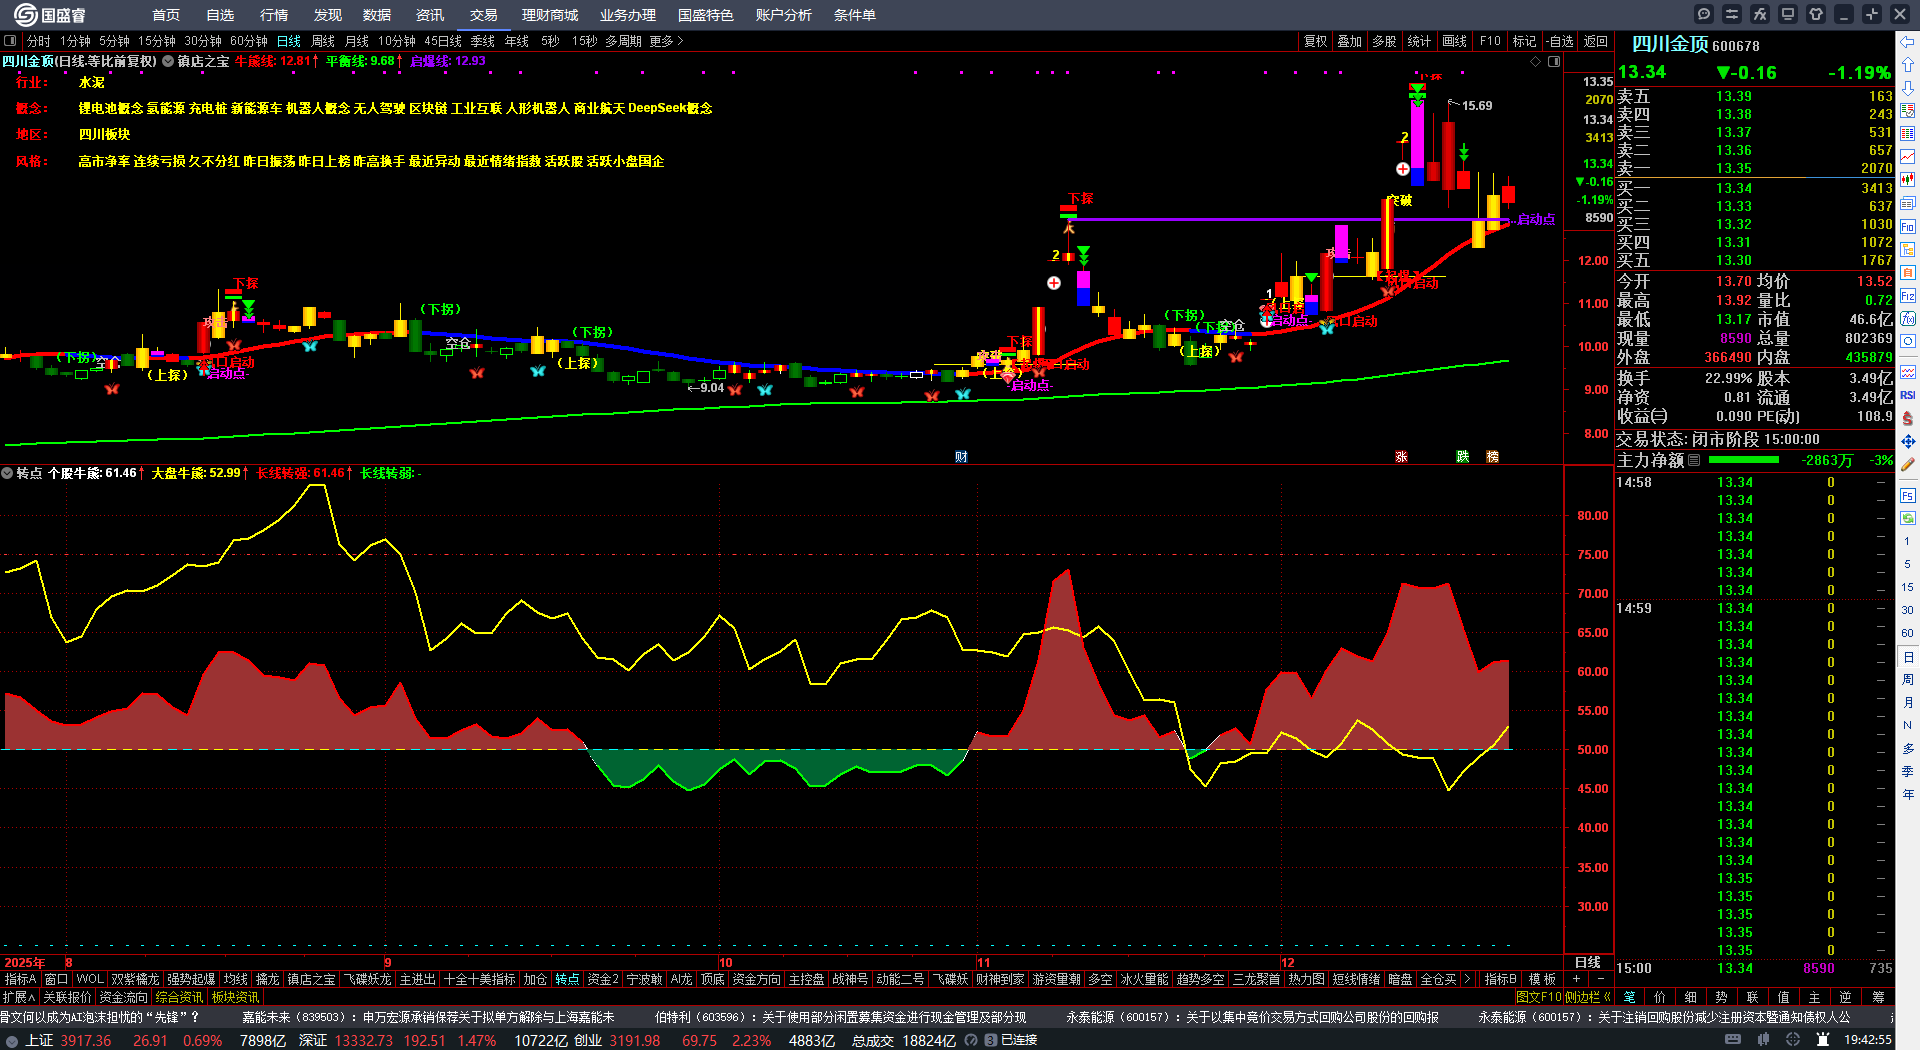1920x1050 pixels.
Task: Add stock with the -自选 button
Action: coord(1560,41)
